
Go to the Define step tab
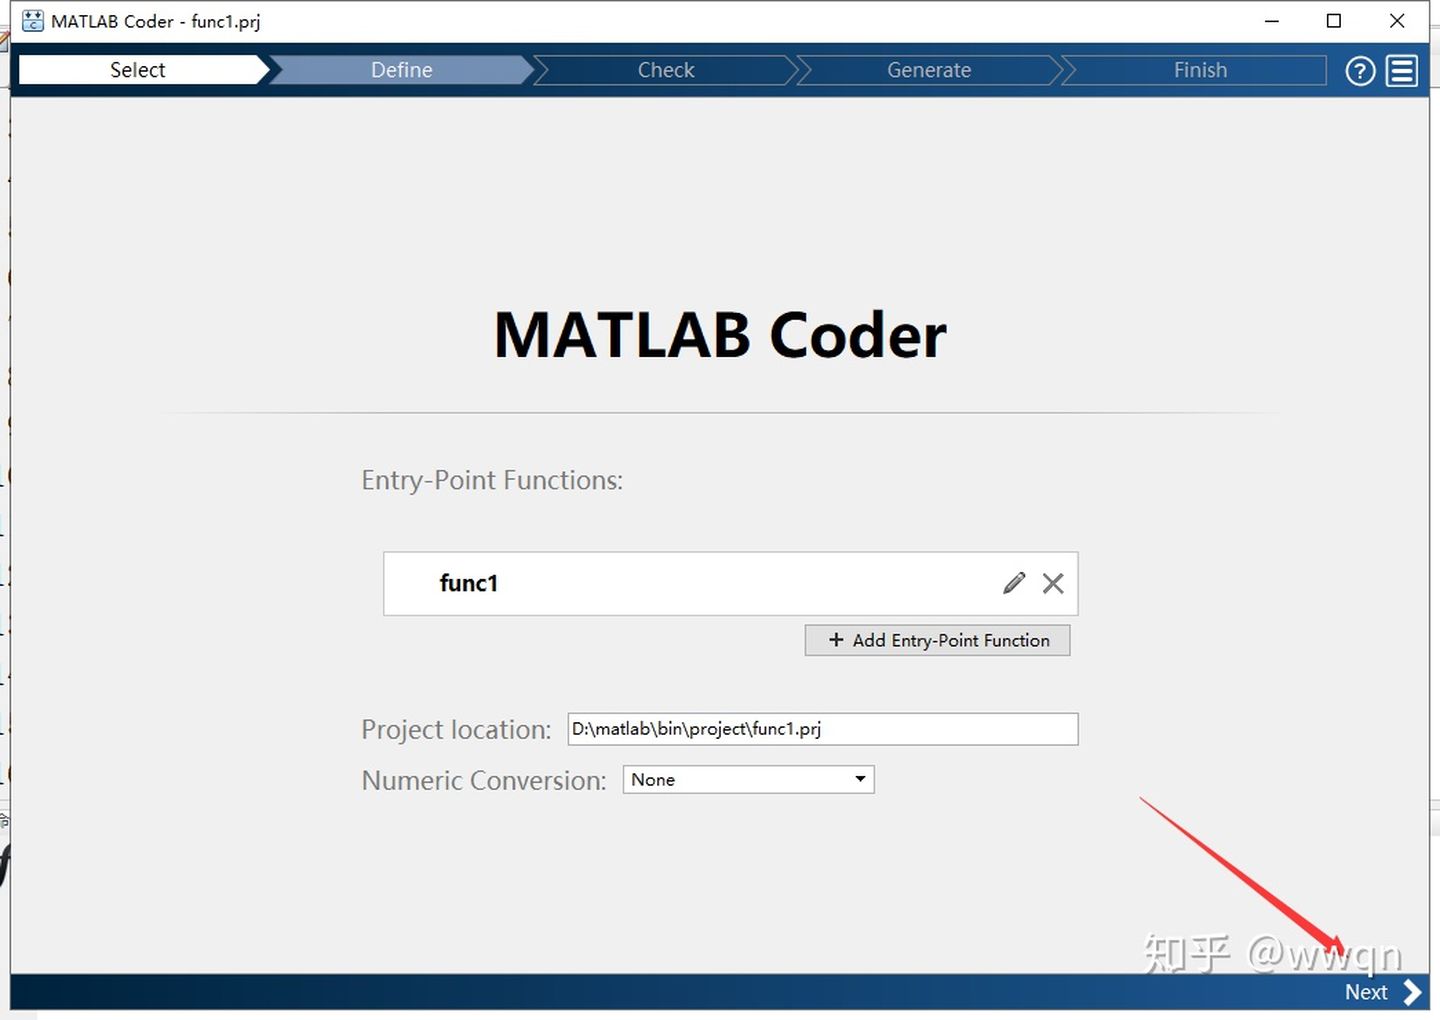402,70
